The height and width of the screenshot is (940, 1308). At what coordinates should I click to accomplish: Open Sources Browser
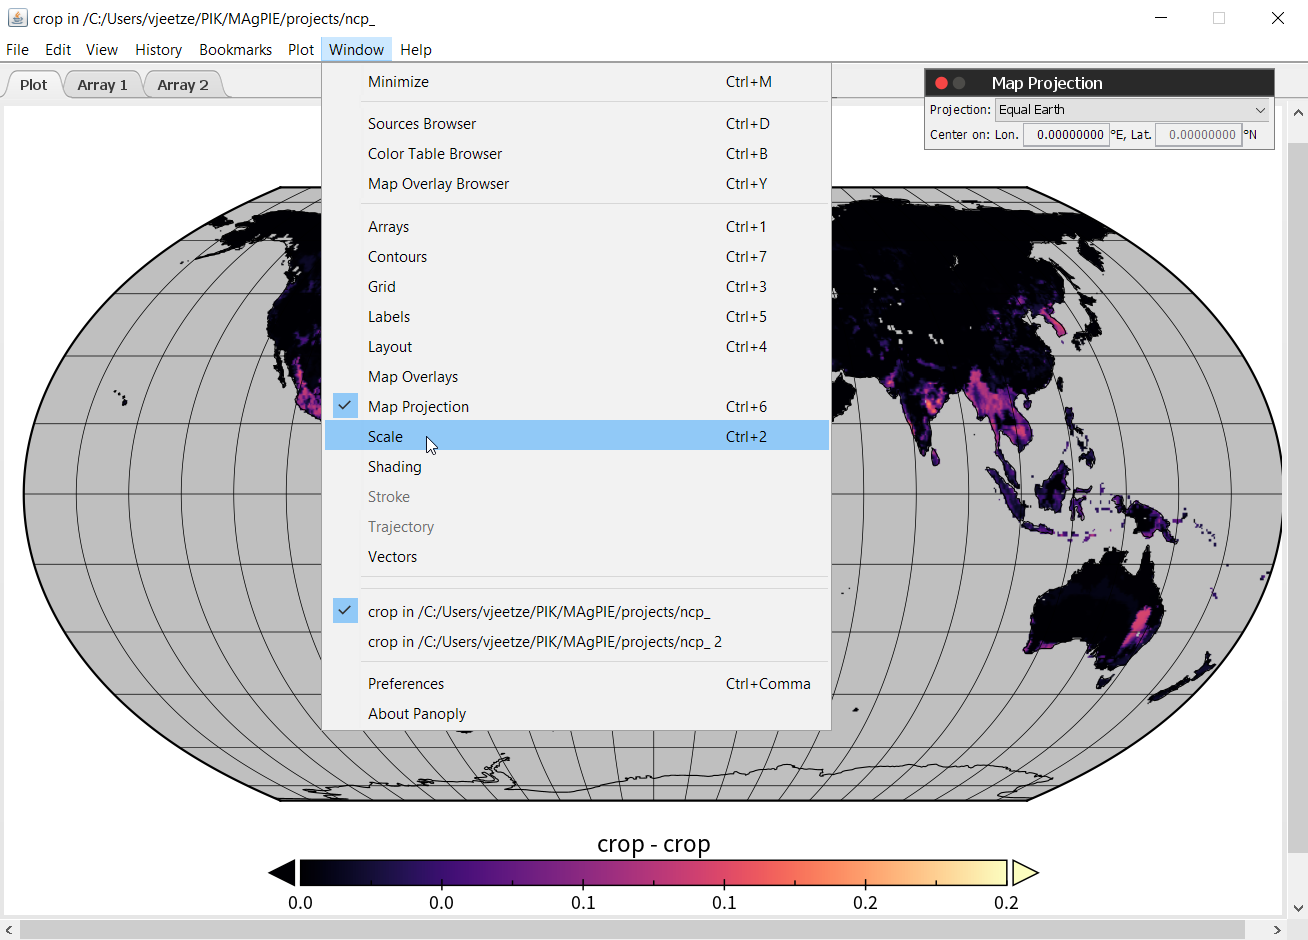[577, 124]
